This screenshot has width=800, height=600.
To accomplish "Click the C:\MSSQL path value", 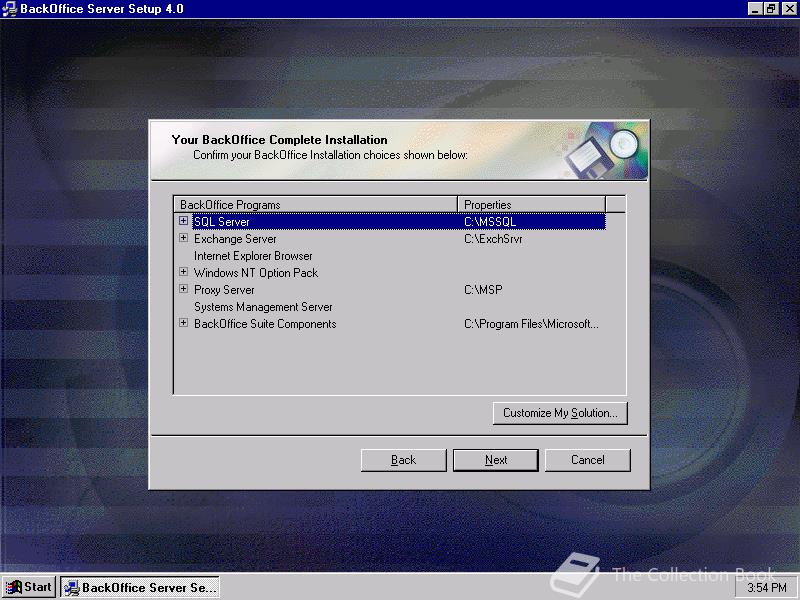I will tap(490, 221).
